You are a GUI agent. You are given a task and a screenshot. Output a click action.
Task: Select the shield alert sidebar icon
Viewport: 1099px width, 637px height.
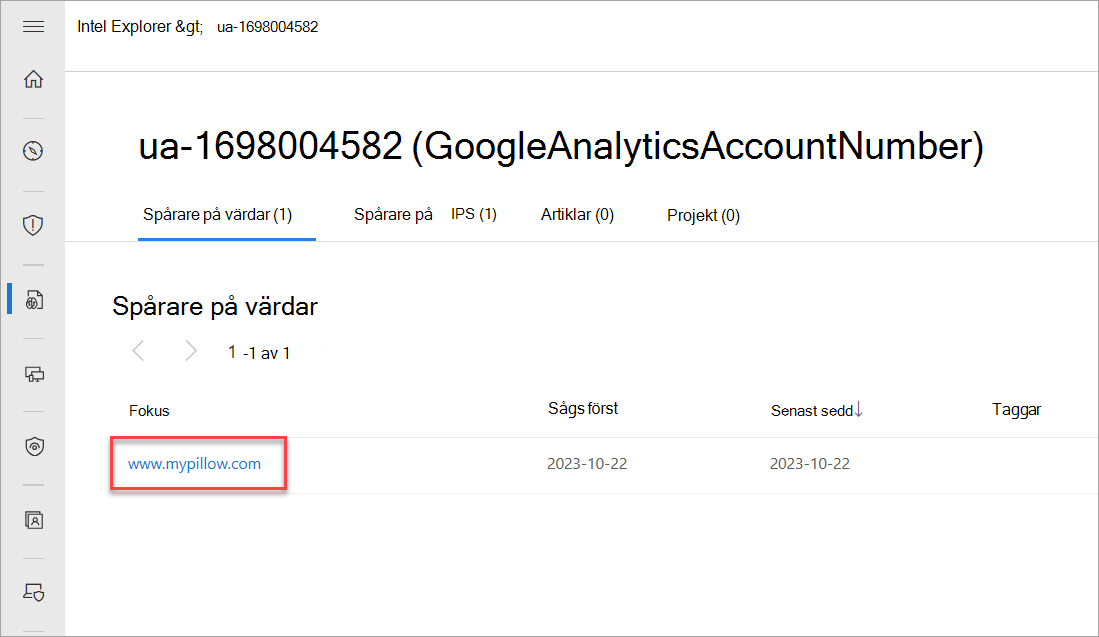click(x=33, y=225)
